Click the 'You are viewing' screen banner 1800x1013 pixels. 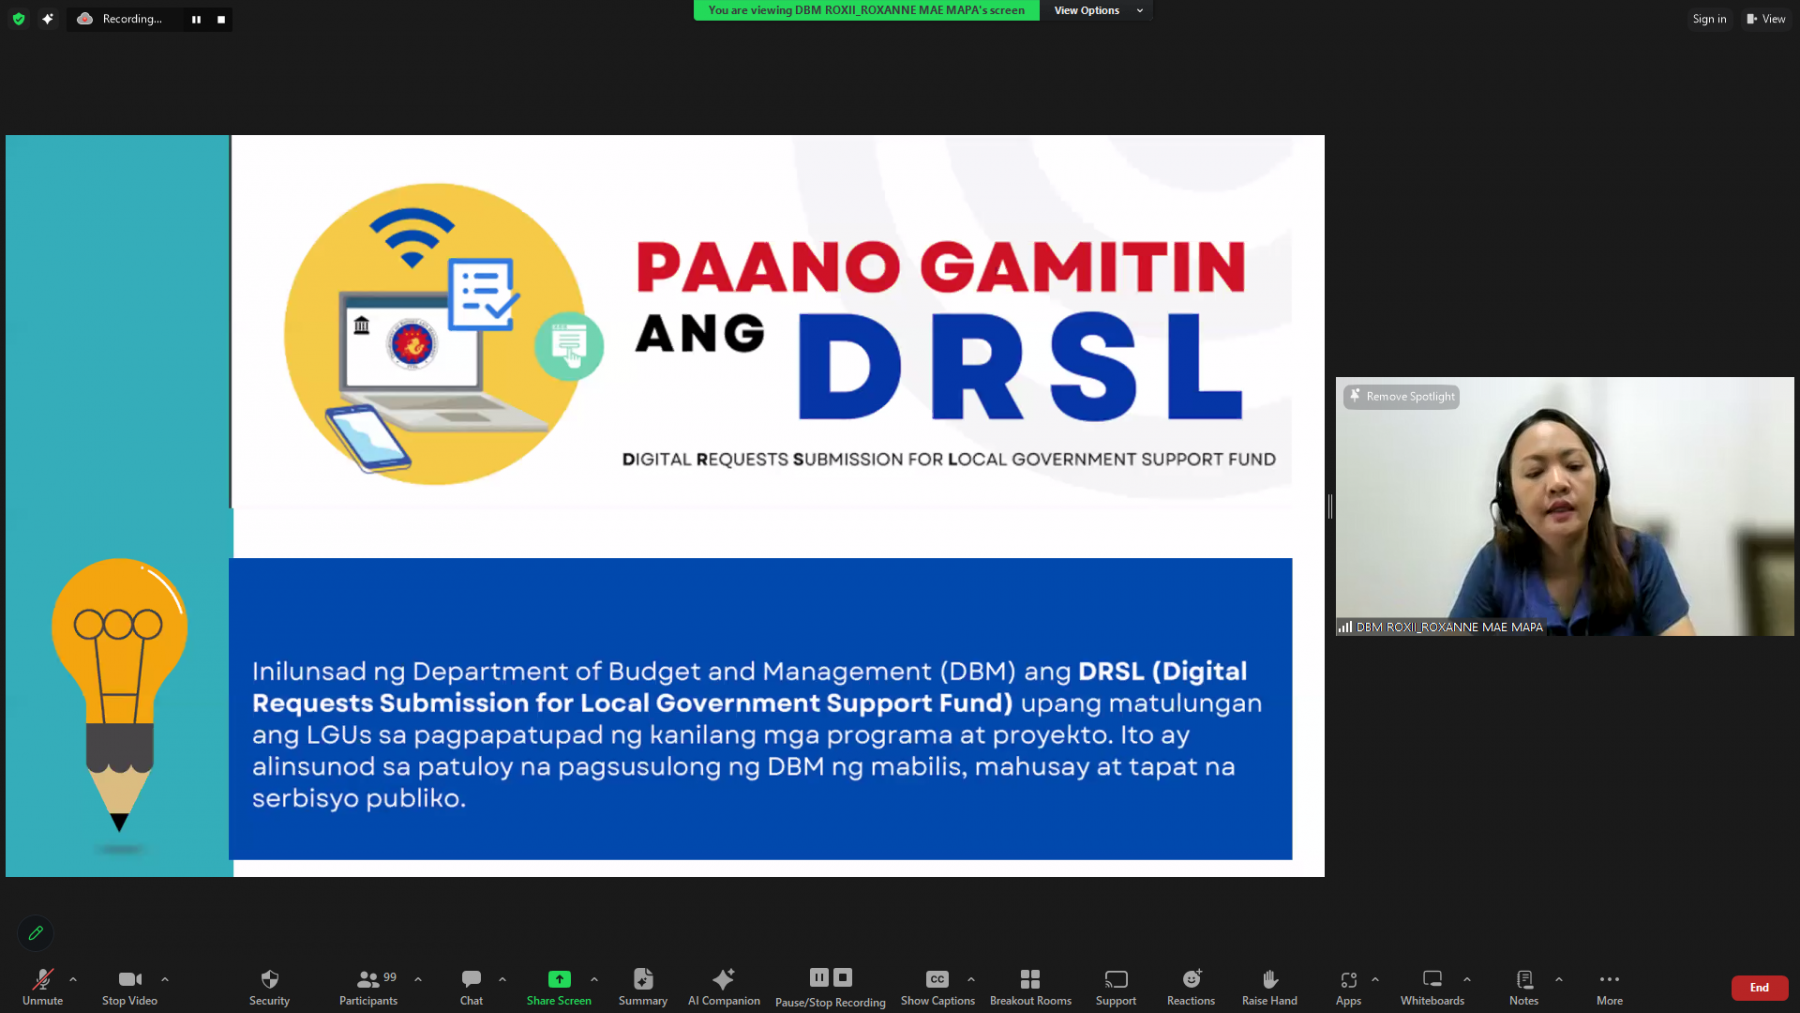866,10
